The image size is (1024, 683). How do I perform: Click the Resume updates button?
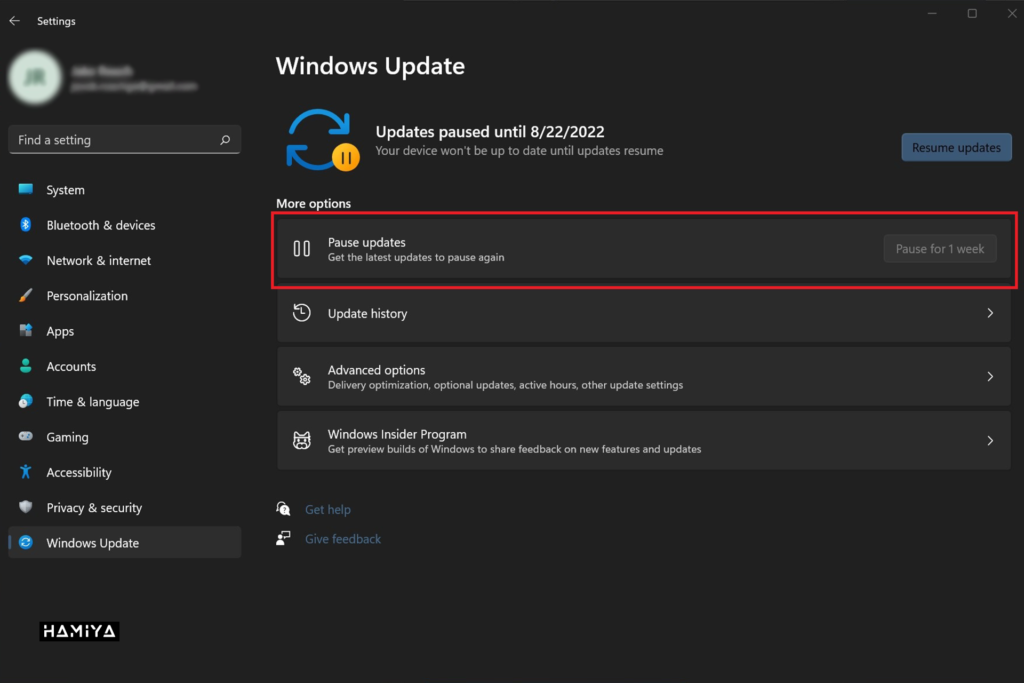(x=956, y=148)
